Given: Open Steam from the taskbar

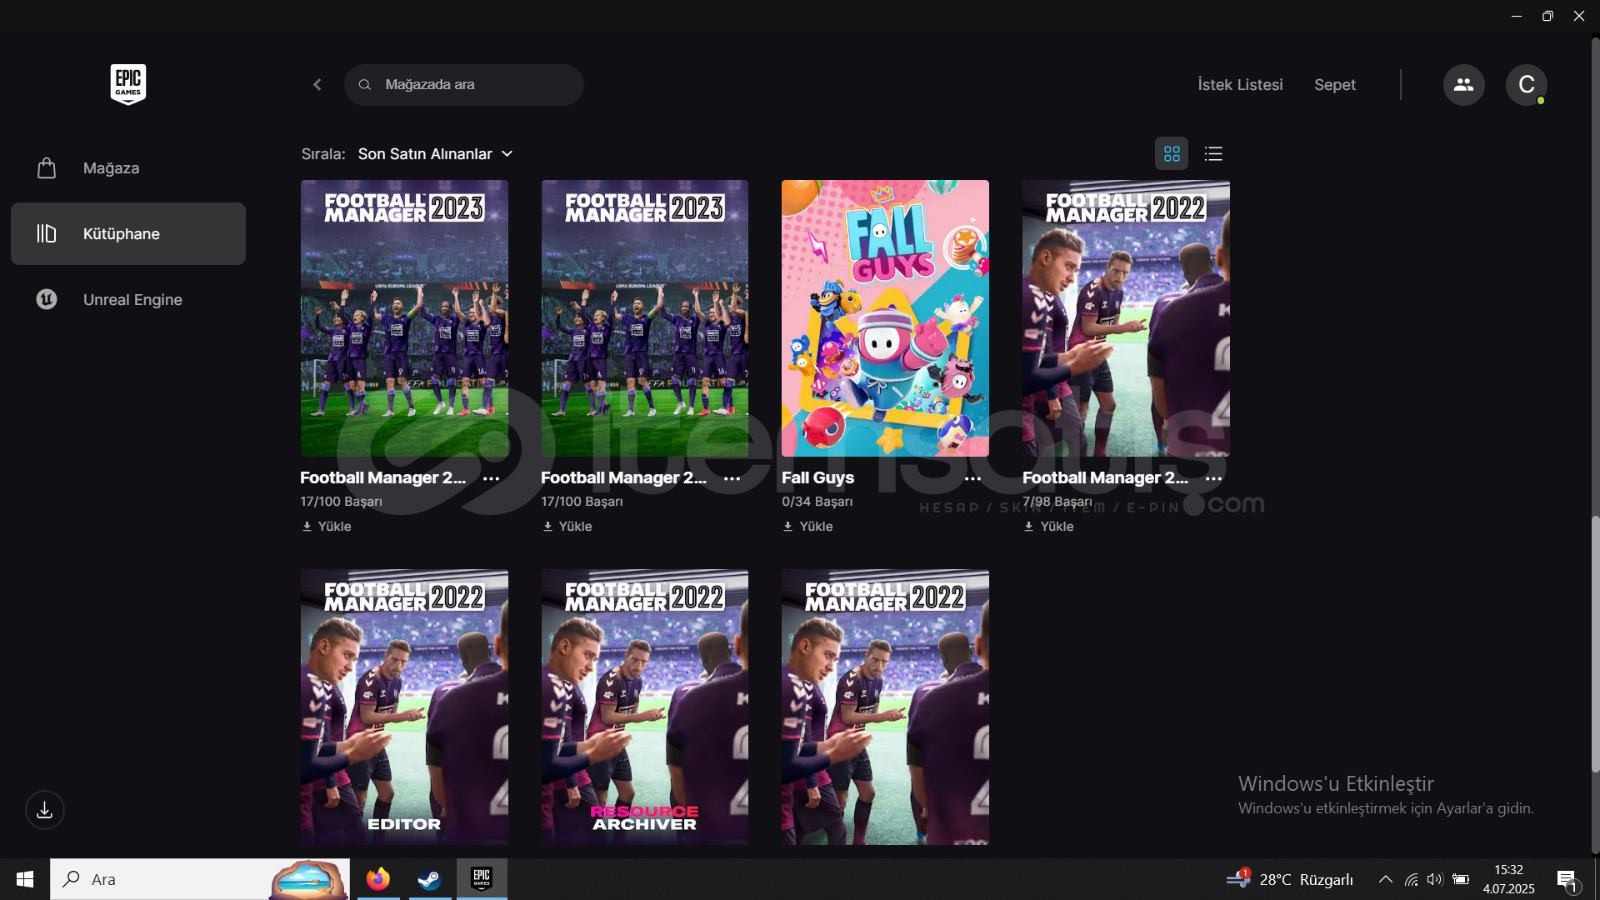Looking at the screenshot, I should [430, 879].
